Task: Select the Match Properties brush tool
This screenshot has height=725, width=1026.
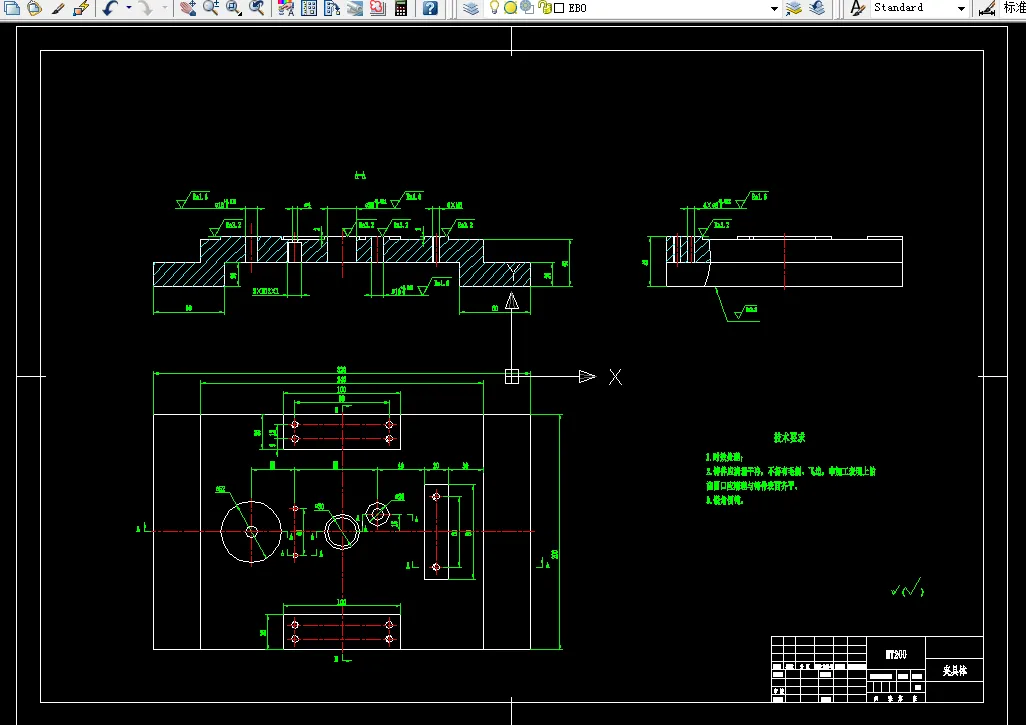Action: (58, 8)
